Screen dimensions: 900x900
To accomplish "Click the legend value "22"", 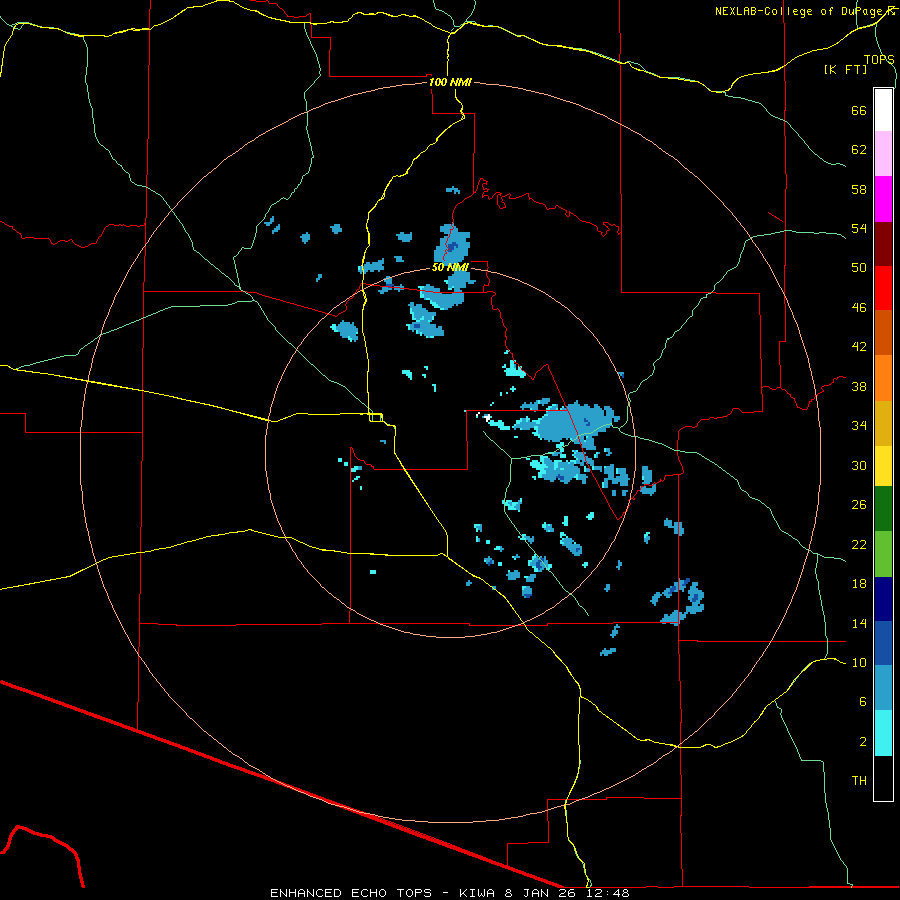I will (859, 544).
